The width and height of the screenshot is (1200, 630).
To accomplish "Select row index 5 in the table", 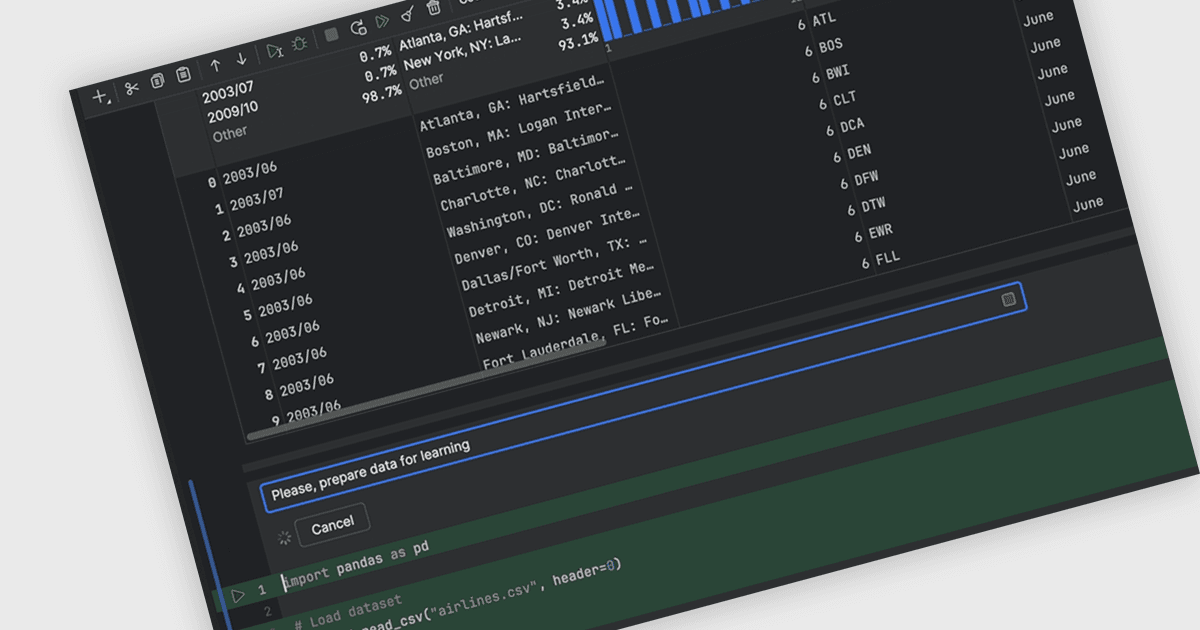I will [247, 316].
